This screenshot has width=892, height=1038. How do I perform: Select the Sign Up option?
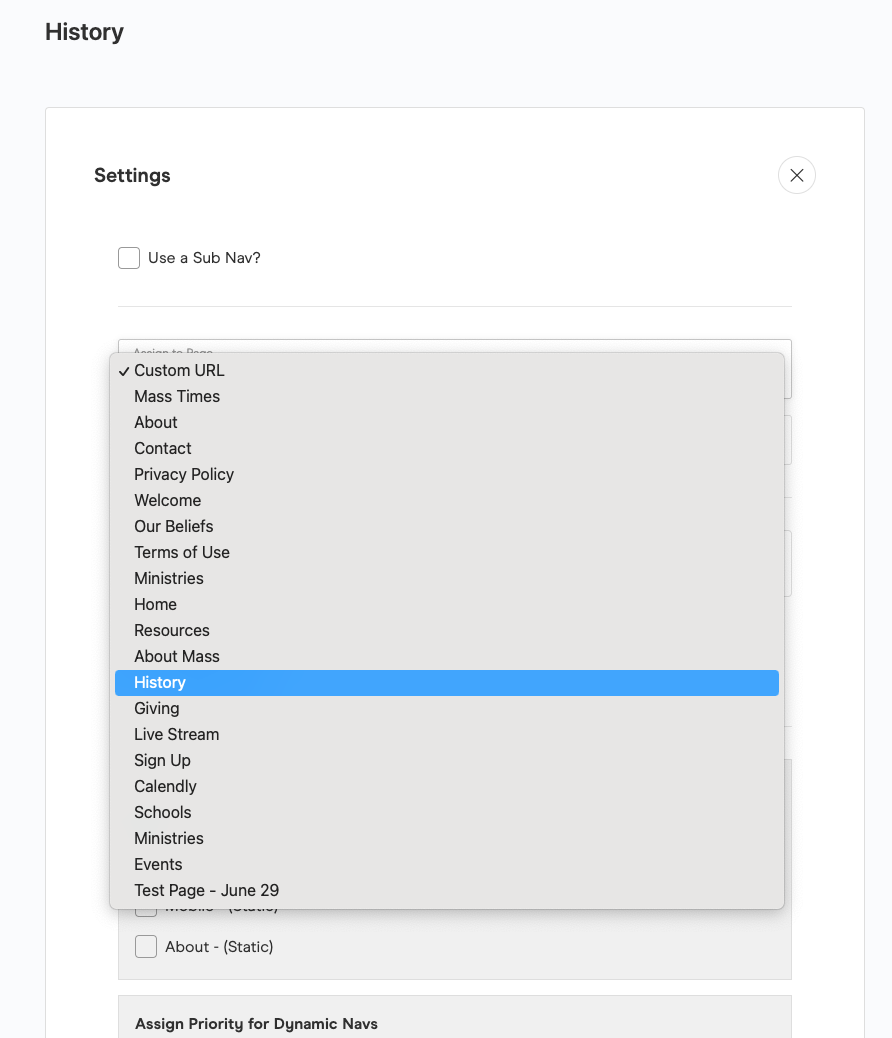click(x=163, y=760)
